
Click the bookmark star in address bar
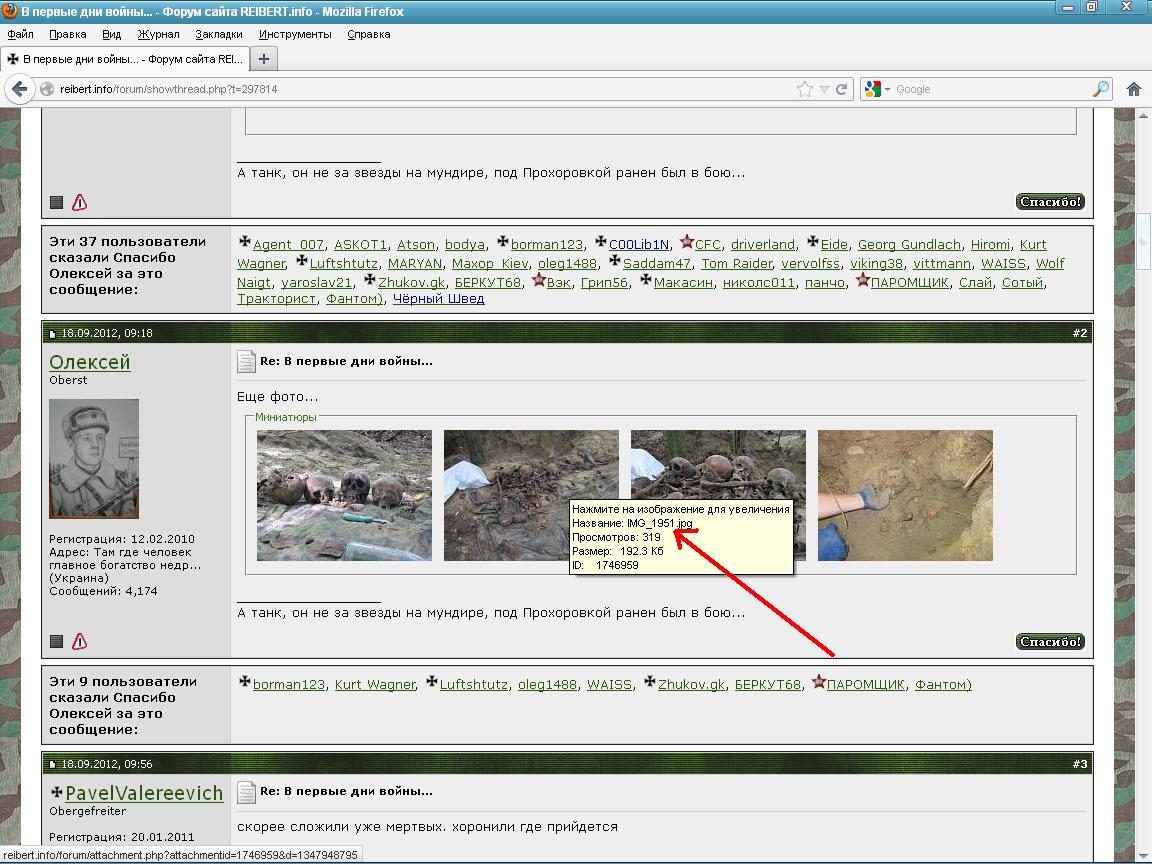805,89
